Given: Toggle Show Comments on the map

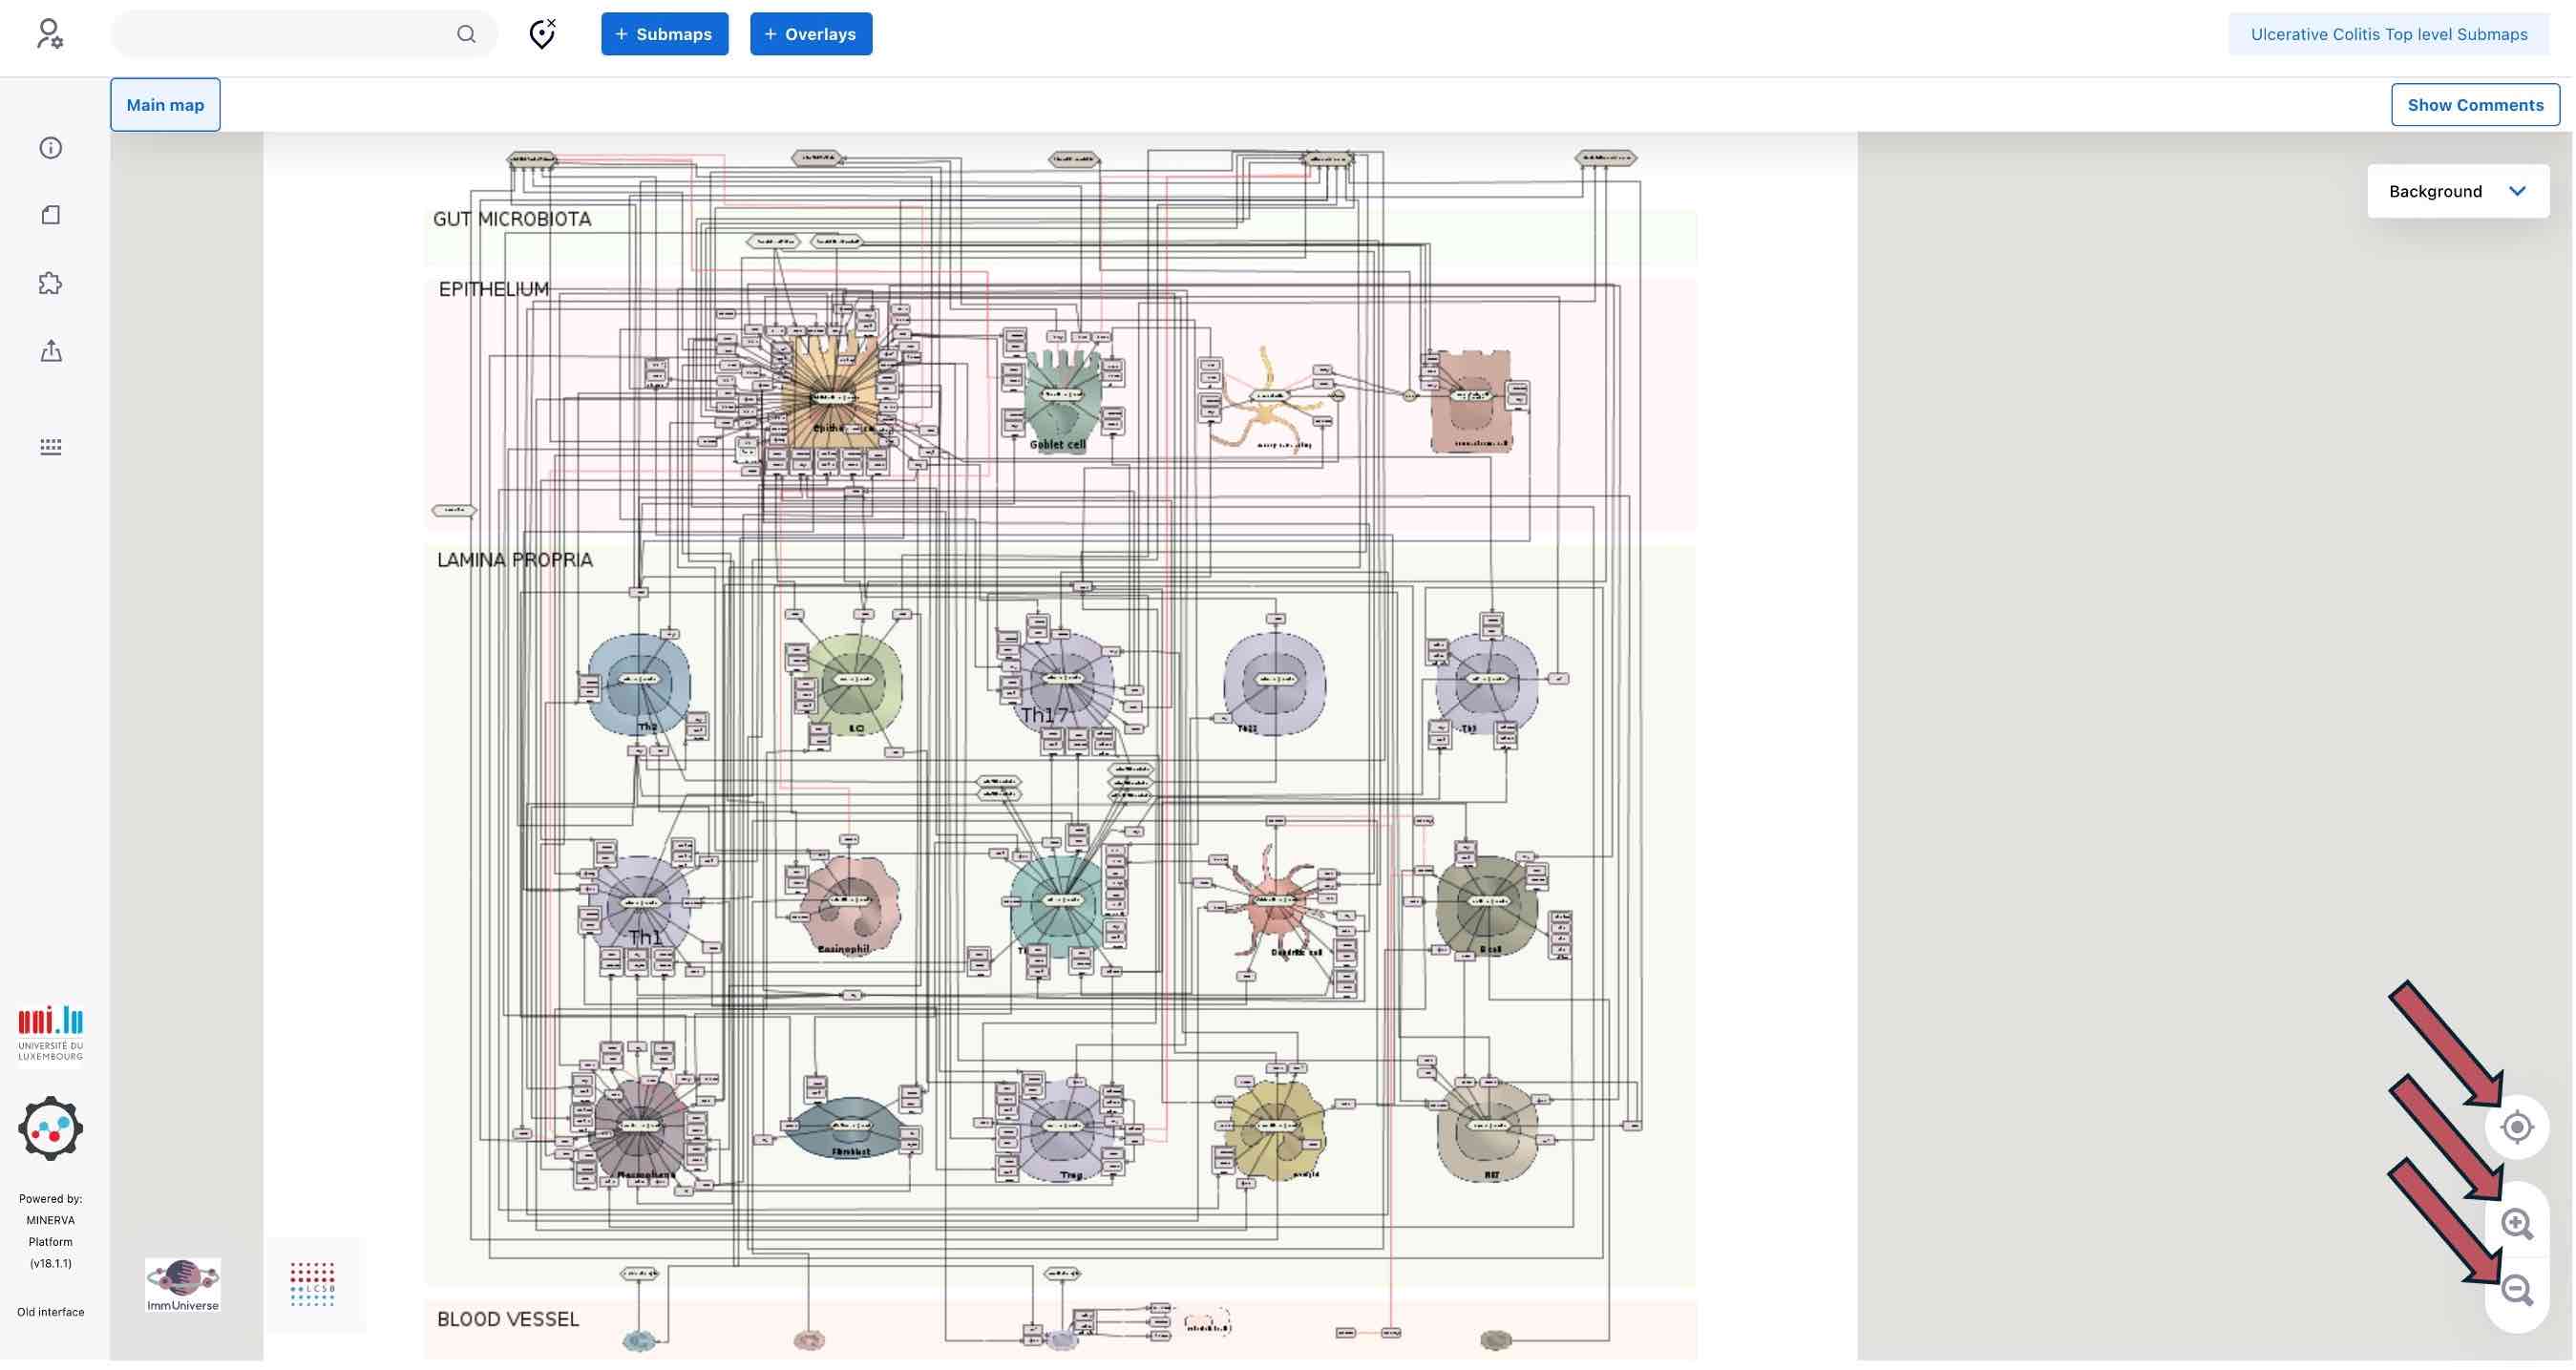Looking at the screenshot, I should [2475, 105].
